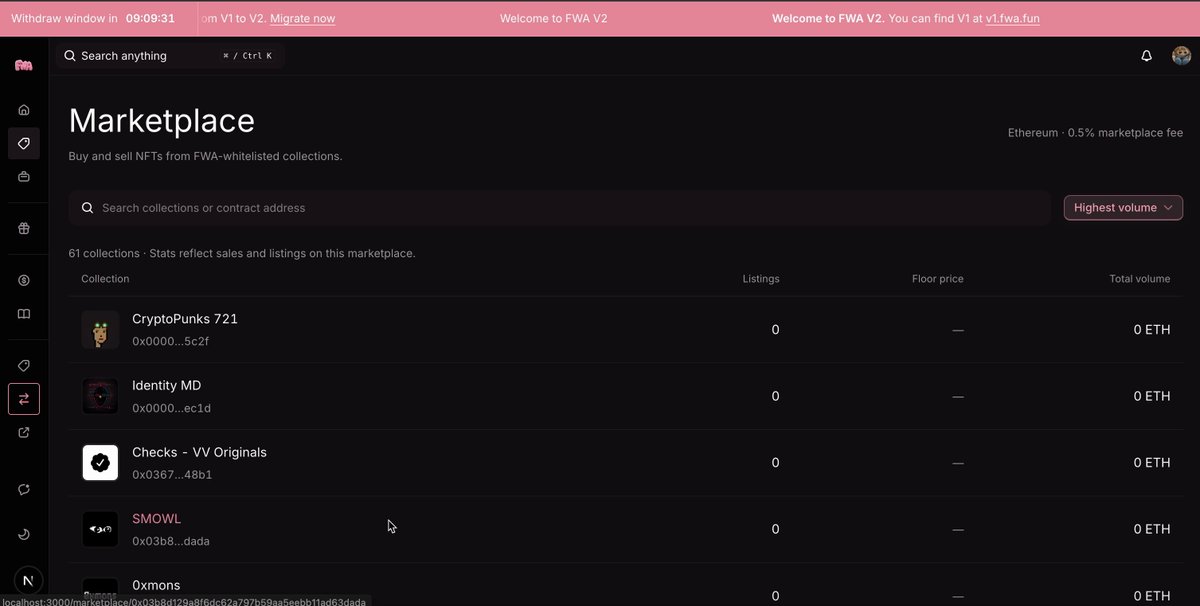Click the 0x0367...48b1 contract address
Image resolution: width=1200 pixels, height=606 pixels.
[172, 475]
